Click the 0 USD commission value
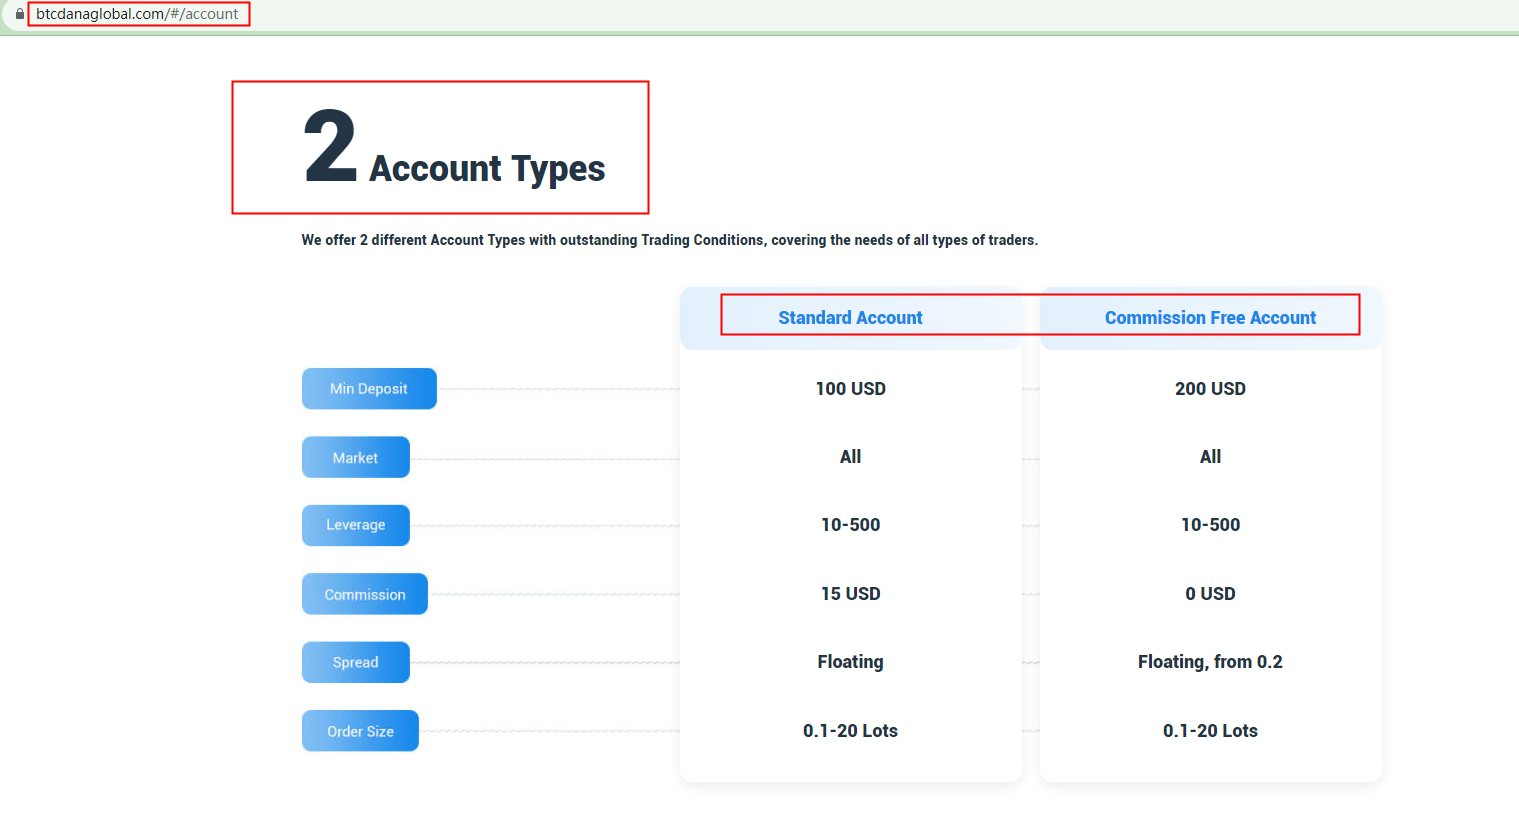The height and width of the screenshot is (819, 1519). tap(1210, 593)
